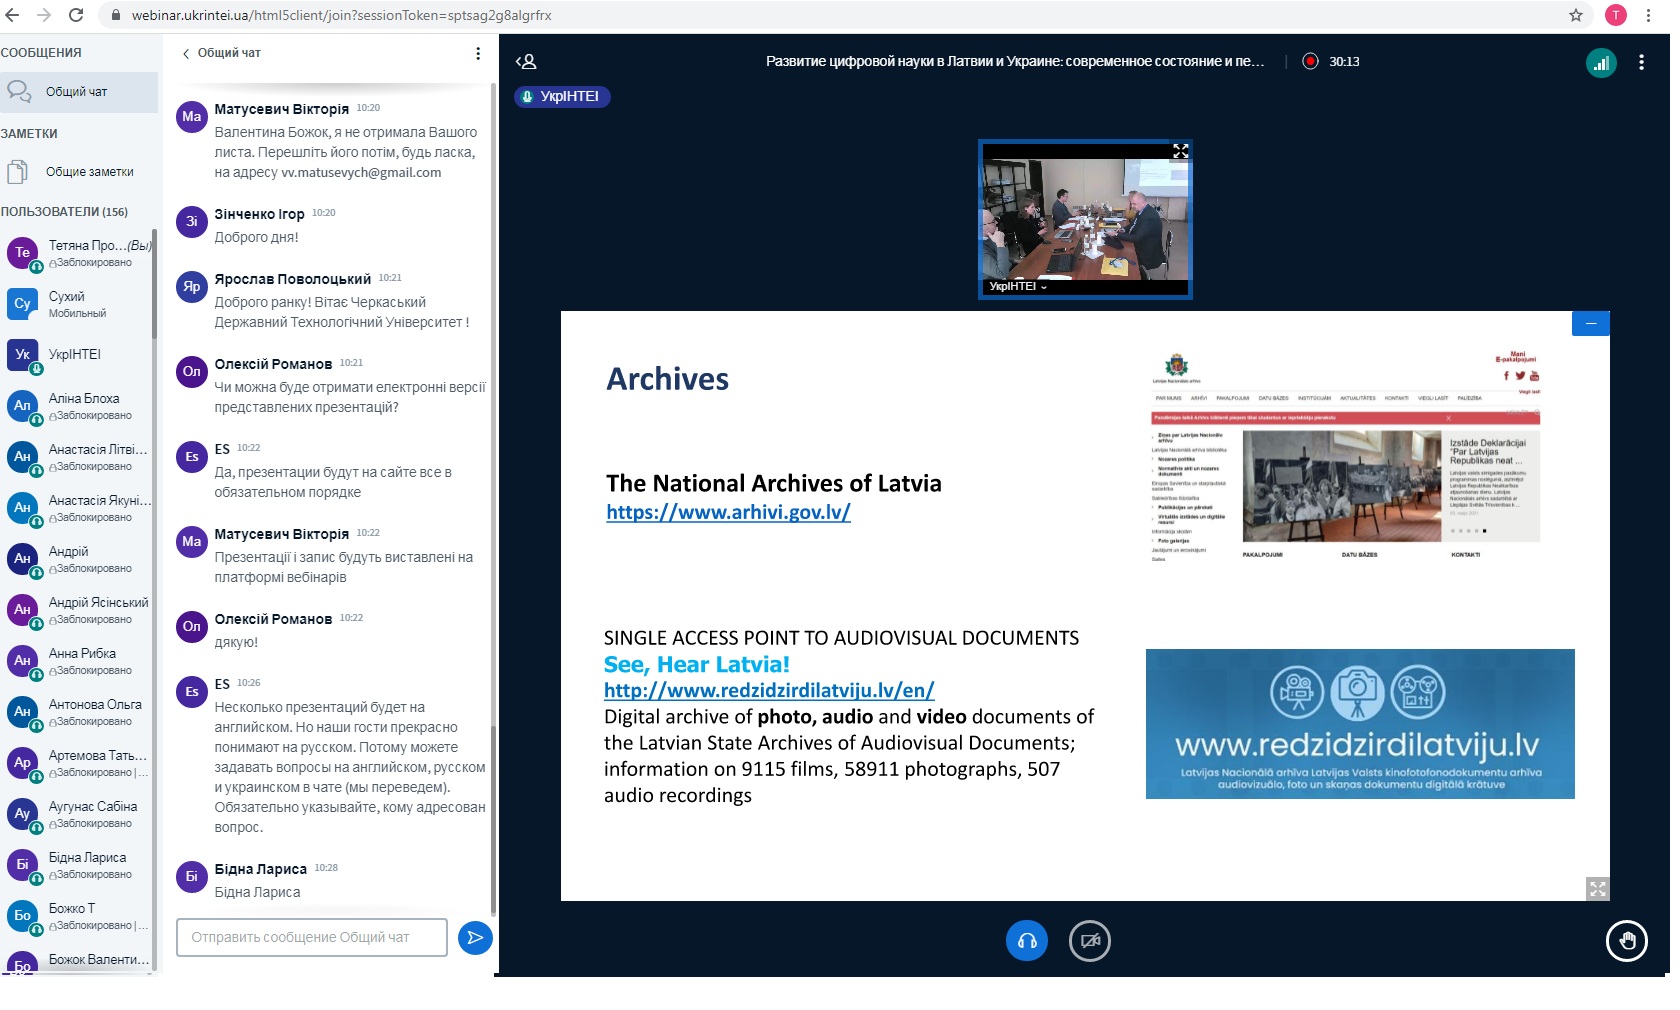Click the Es avatar of the 10:26 message
Image resolution: width=1680 pixels, height=1010 pixels.
pos(192,692)
